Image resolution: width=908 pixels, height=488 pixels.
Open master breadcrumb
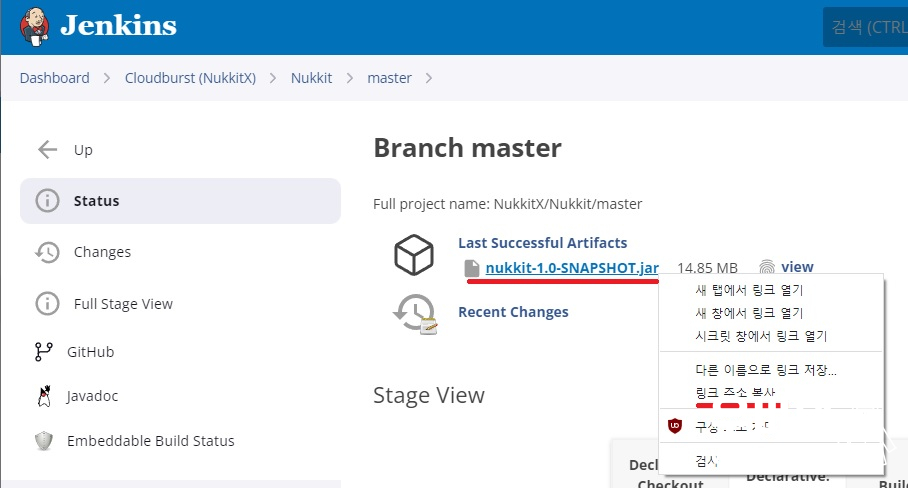(x=389, y=78)
